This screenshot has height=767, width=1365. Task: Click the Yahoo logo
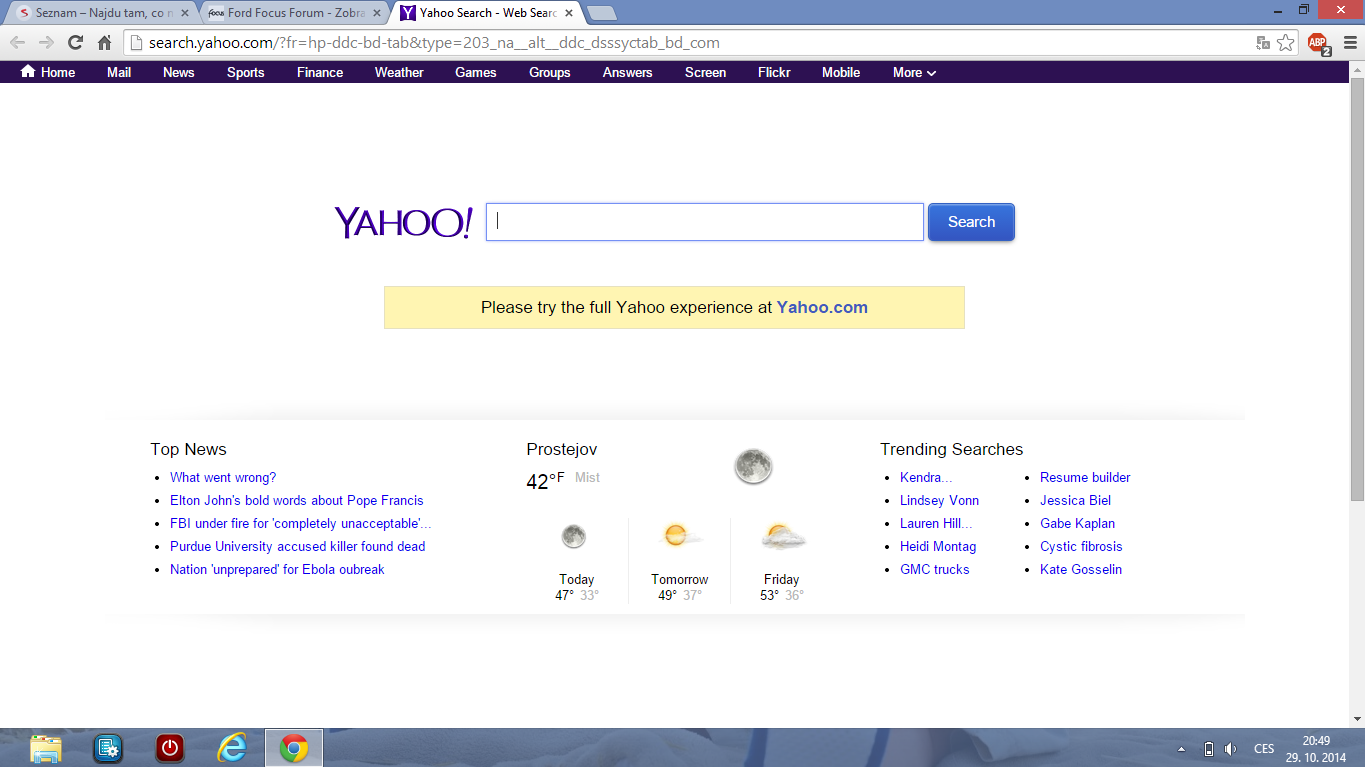pyautogui.click(x=403, y=222)
